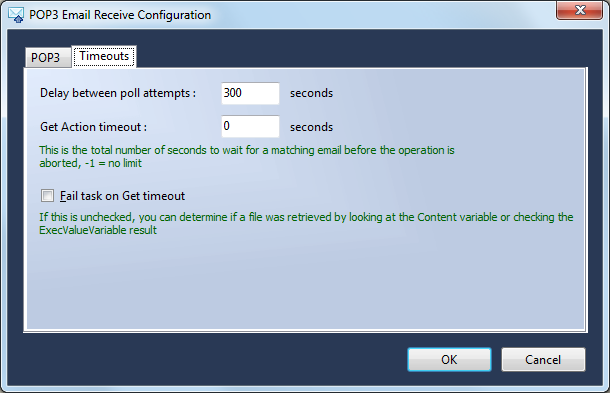Cancel the configuration dialog

[x=543, y=360]
